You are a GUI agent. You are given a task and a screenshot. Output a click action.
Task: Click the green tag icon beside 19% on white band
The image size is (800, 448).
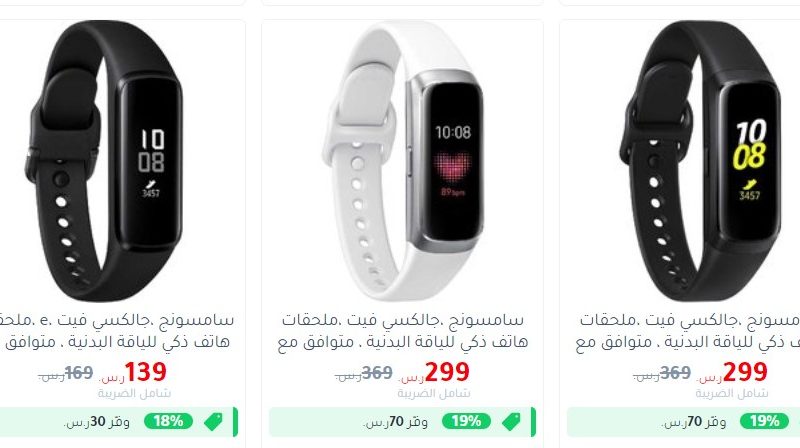[511, 421]
